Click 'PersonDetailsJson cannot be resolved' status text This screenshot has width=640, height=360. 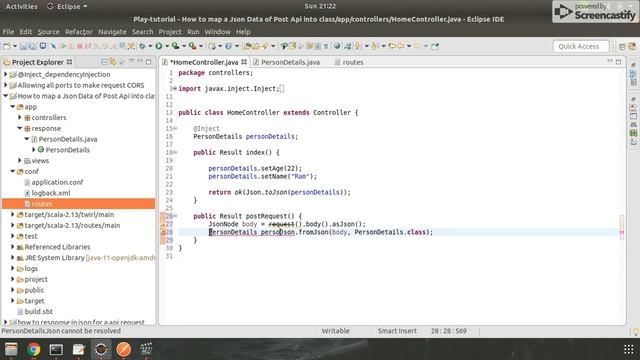click(61, 331)
